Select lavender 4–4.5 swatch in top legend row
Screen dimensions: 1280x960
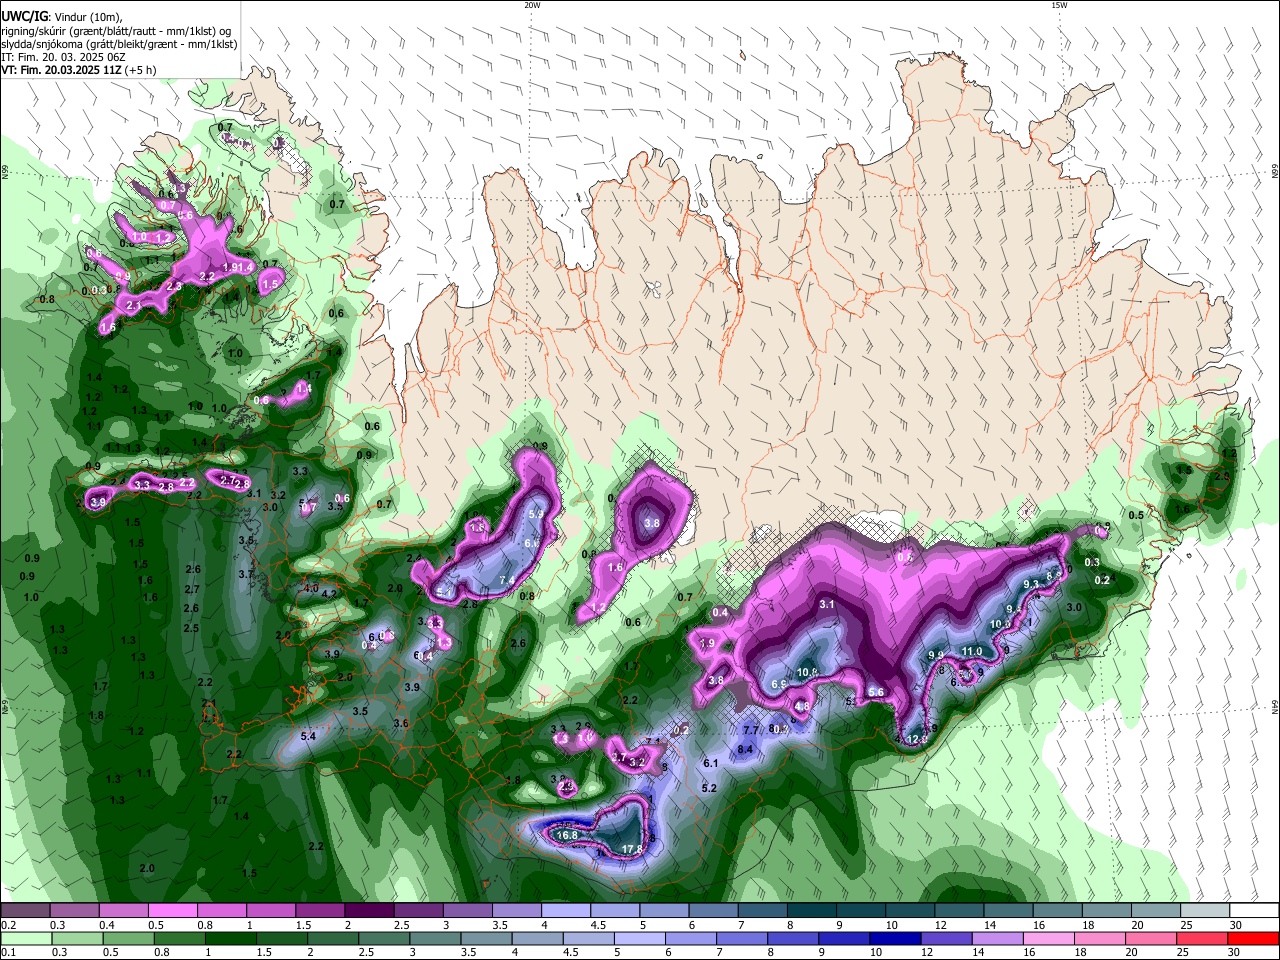point(565,910)
